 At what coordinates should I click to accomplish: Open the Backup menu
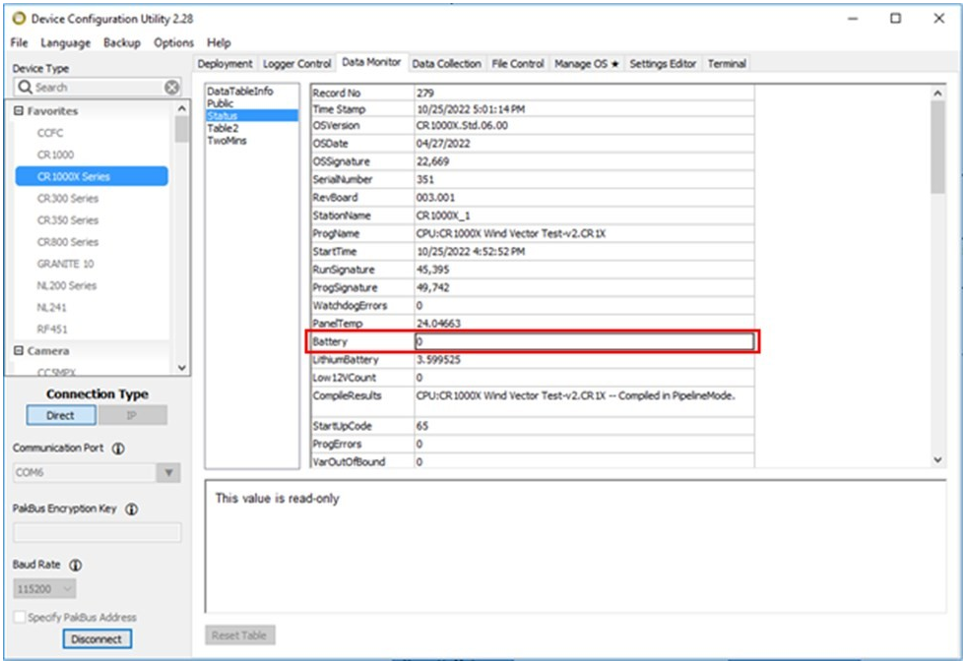click(x=122, y=43)
